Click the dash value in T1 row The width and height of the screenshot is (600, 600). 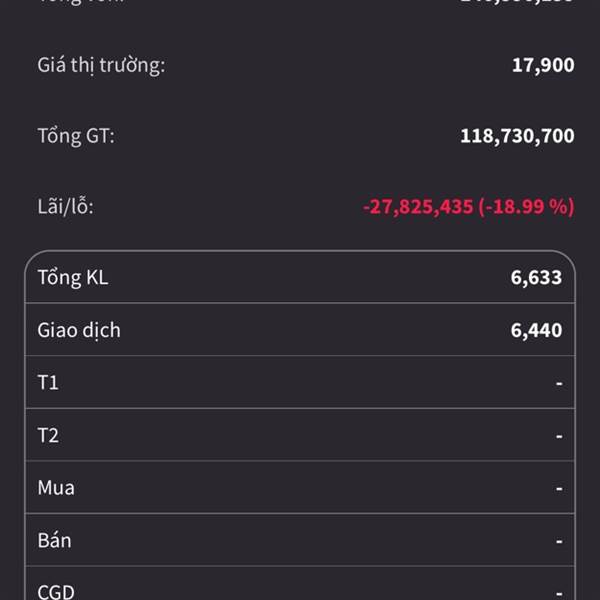[559, 383]
